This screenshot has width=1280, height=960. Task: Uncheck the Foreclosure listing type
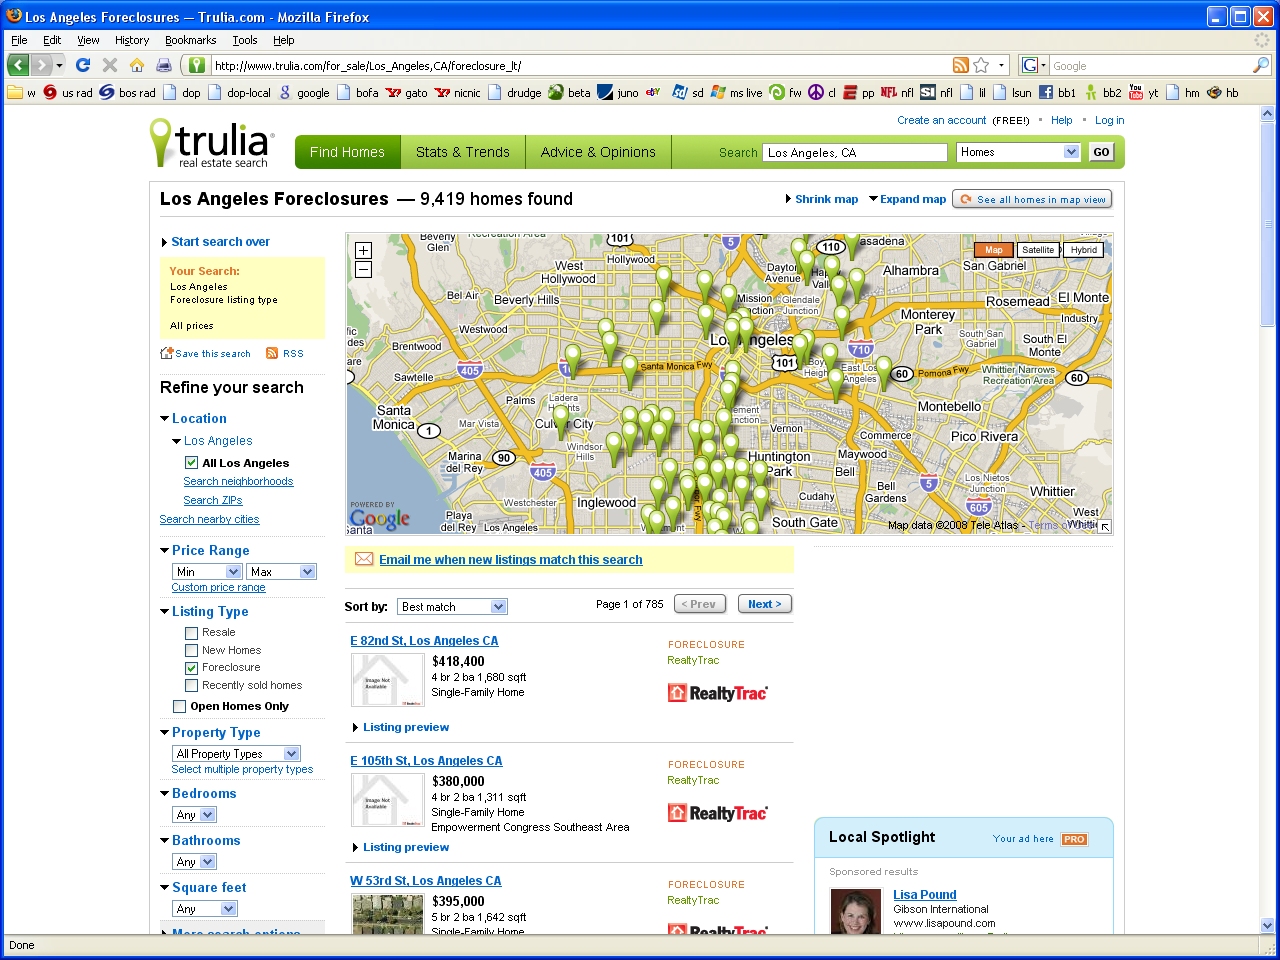[191, 668]
